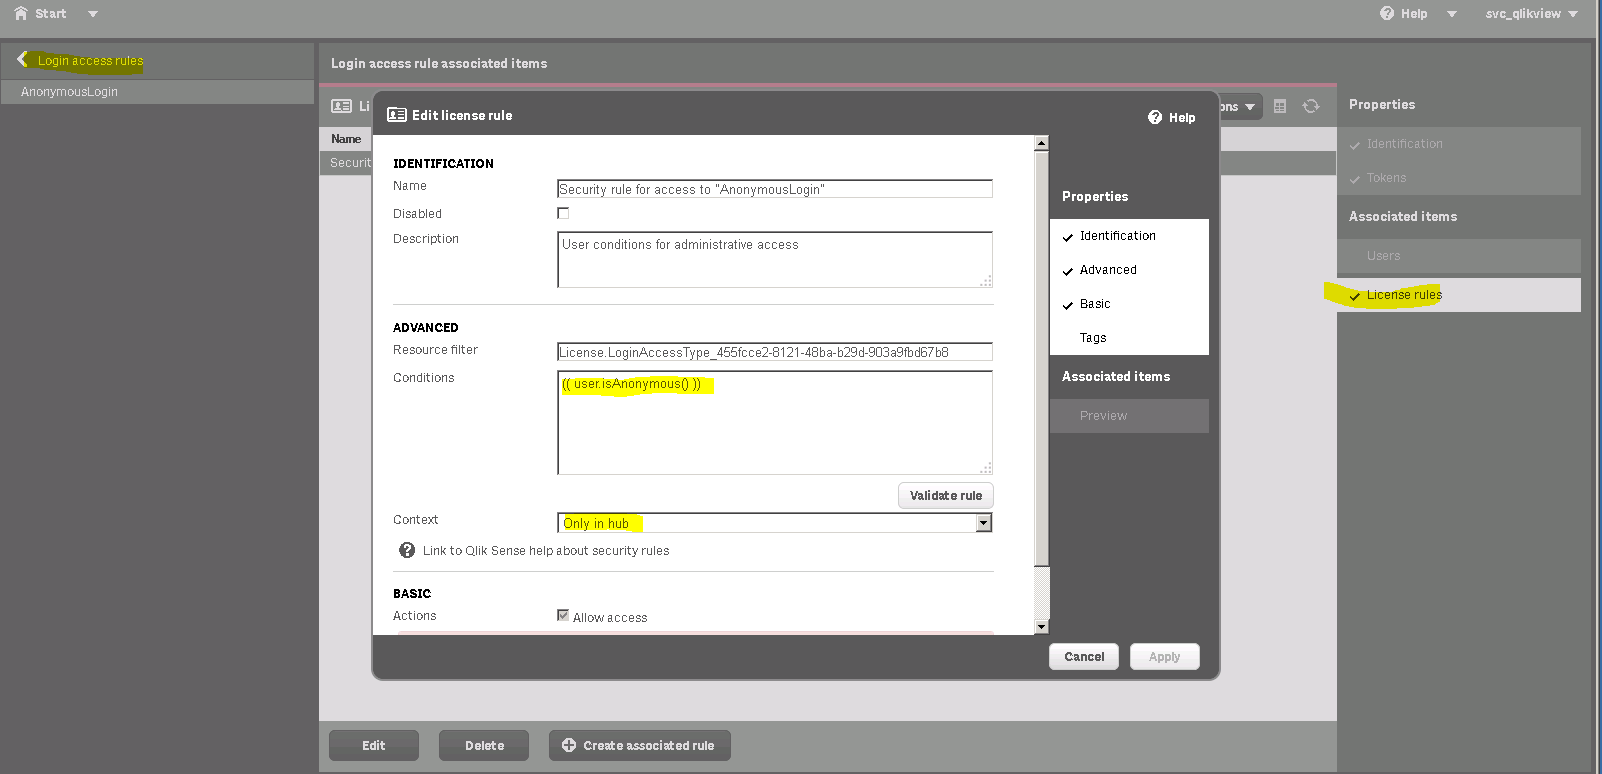Click the refresh table icon
The width and height of the screenshot is (1602, 774).
(1311, 106)
